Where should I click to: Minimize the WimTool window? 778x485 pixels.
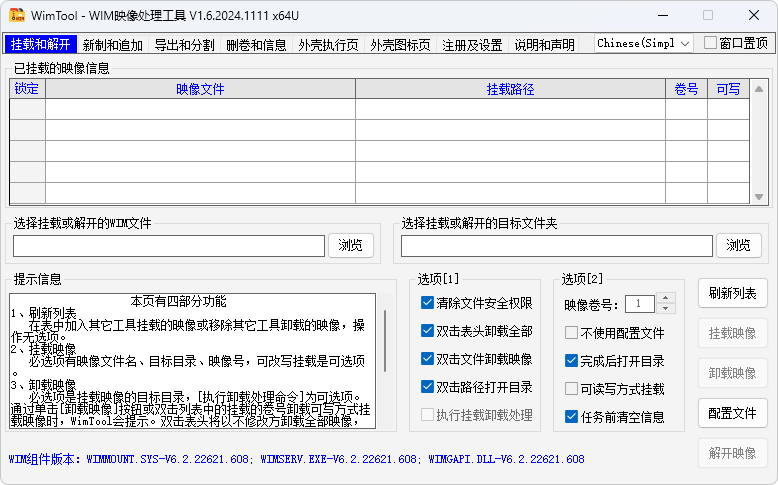(663, 15)
